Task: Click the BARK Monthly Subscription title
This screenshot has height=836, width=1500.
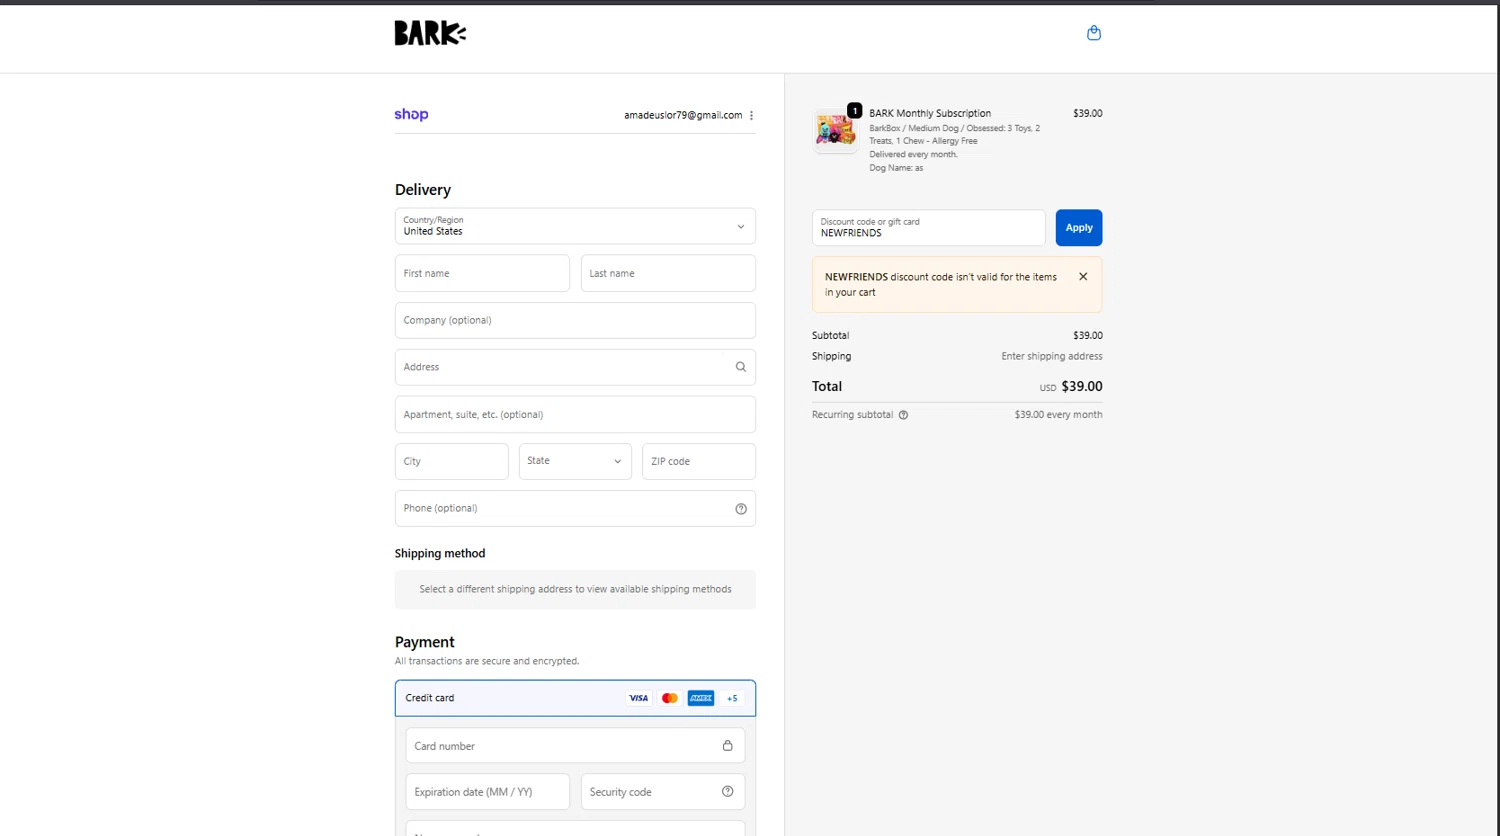Action: (x=930, y=113)
